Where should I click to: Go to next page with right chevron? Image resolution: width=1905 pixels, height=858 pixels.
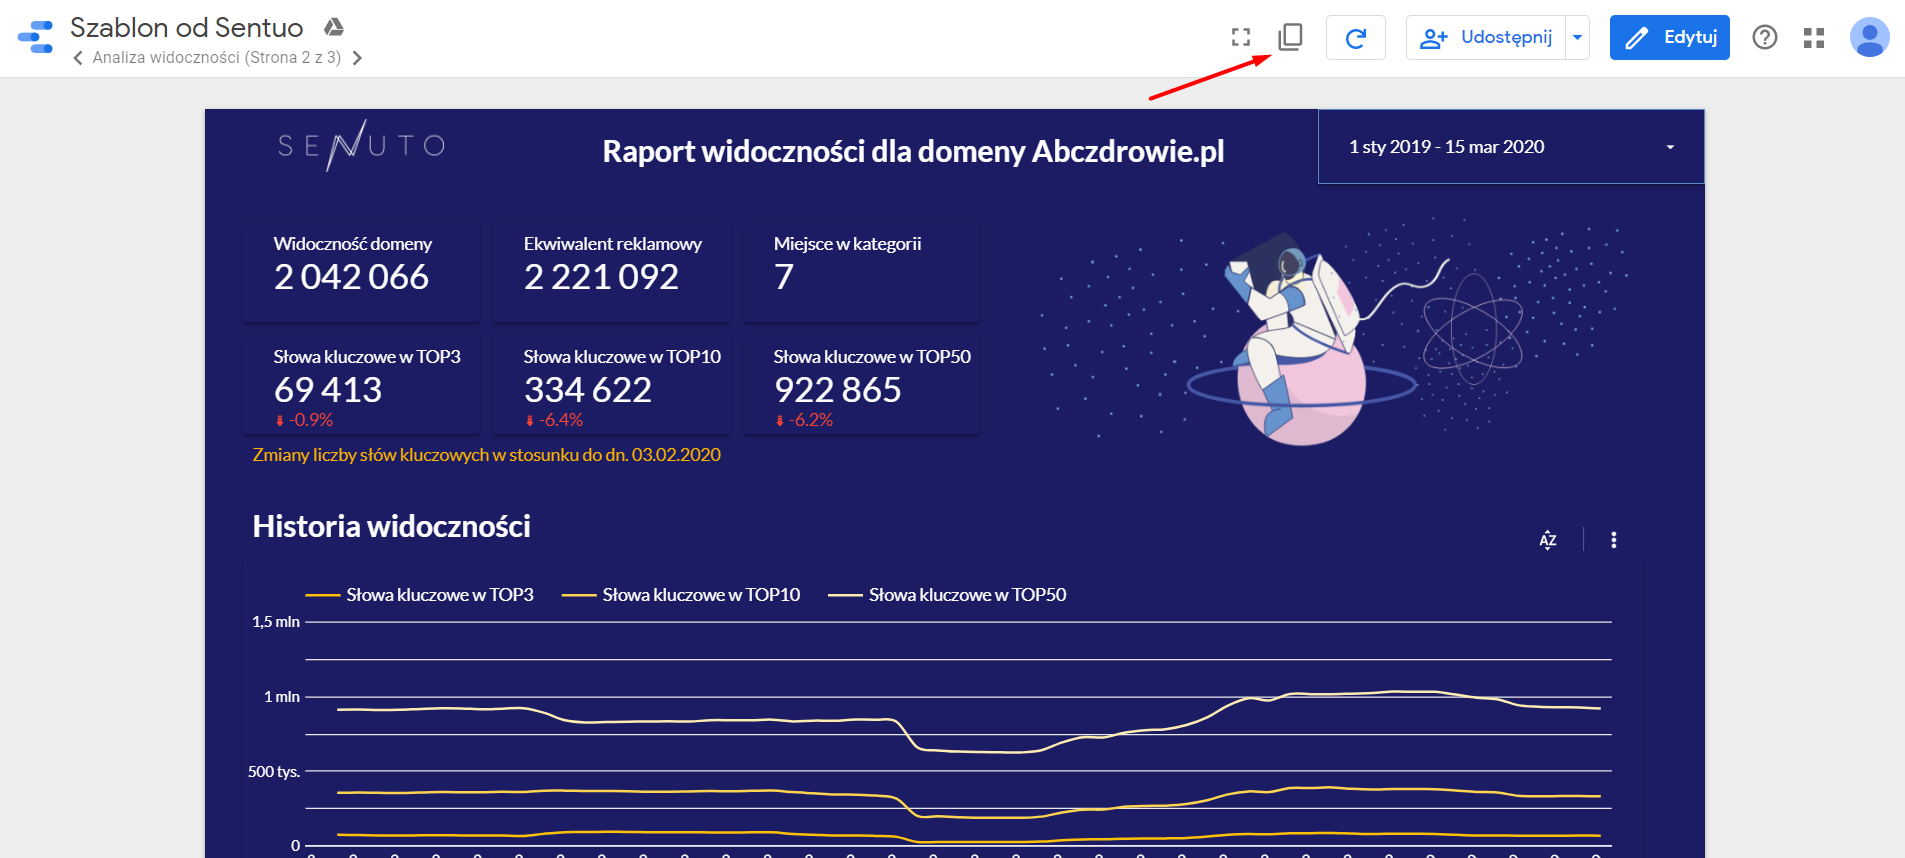coord(357,58)
